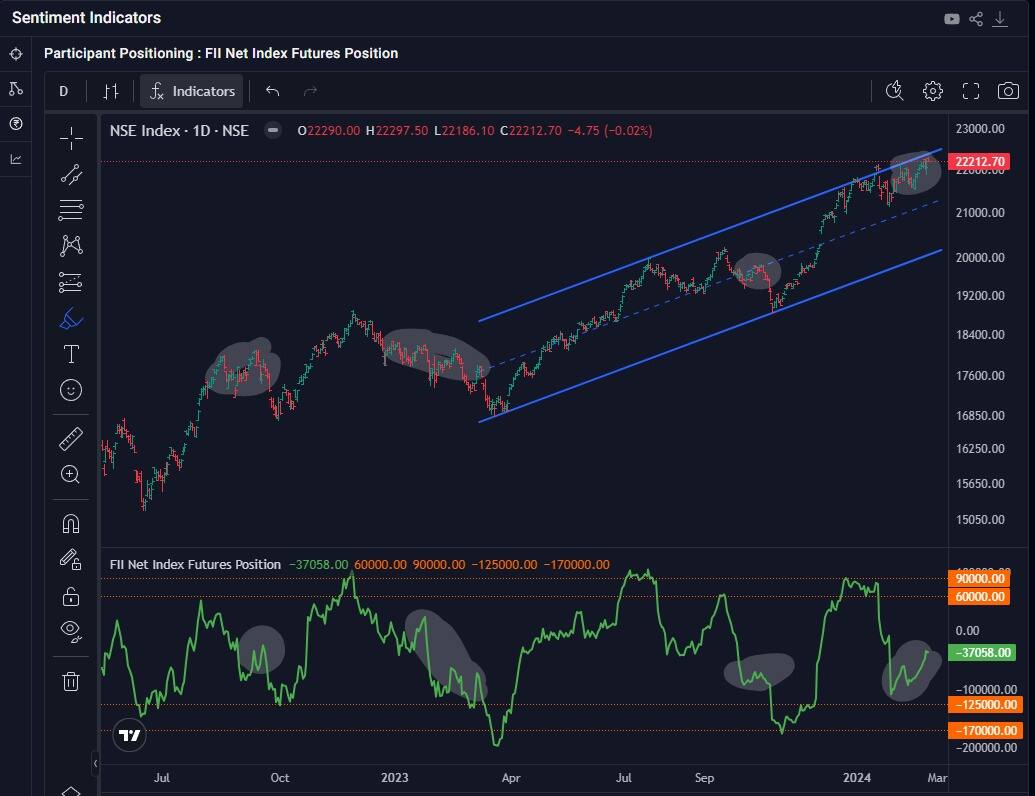Screen dimensions: 1035x796
Task: Open the bar chart type selector
Action: coord(111,91)
